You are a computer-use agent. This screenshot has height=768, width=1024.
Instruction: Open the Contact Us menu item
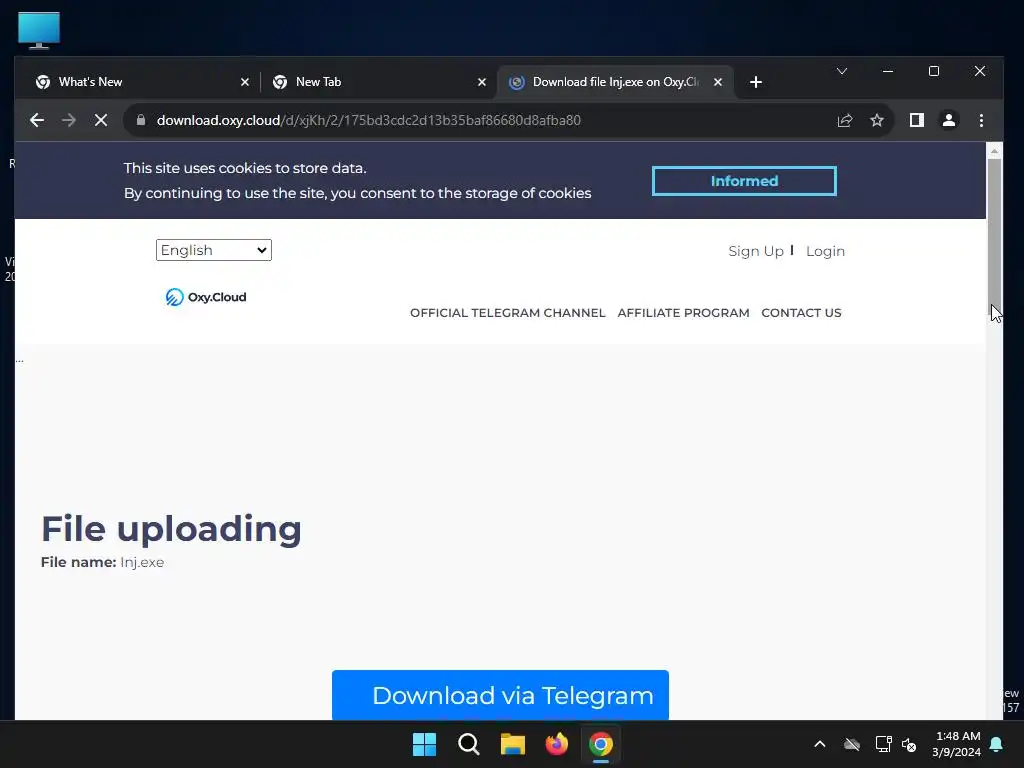(x=801, y=313)
